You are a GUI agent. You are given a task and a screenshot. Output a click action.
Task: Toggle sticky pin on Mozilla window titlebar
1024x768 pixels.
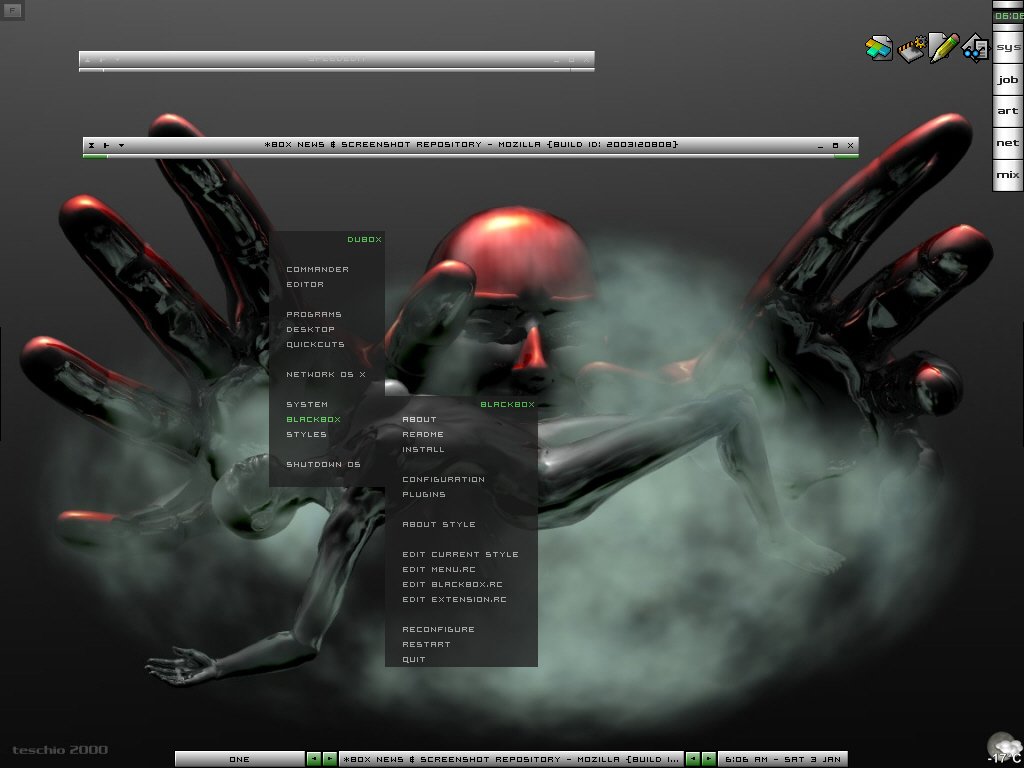pos(106,145)
